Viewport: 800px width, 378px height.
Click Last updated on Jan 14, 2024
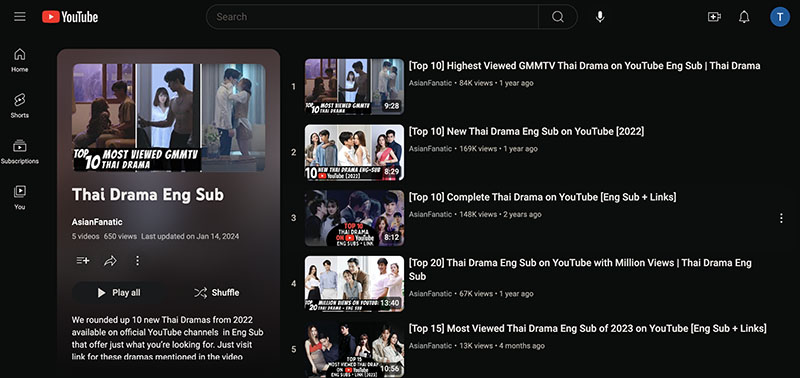point(190,237)
